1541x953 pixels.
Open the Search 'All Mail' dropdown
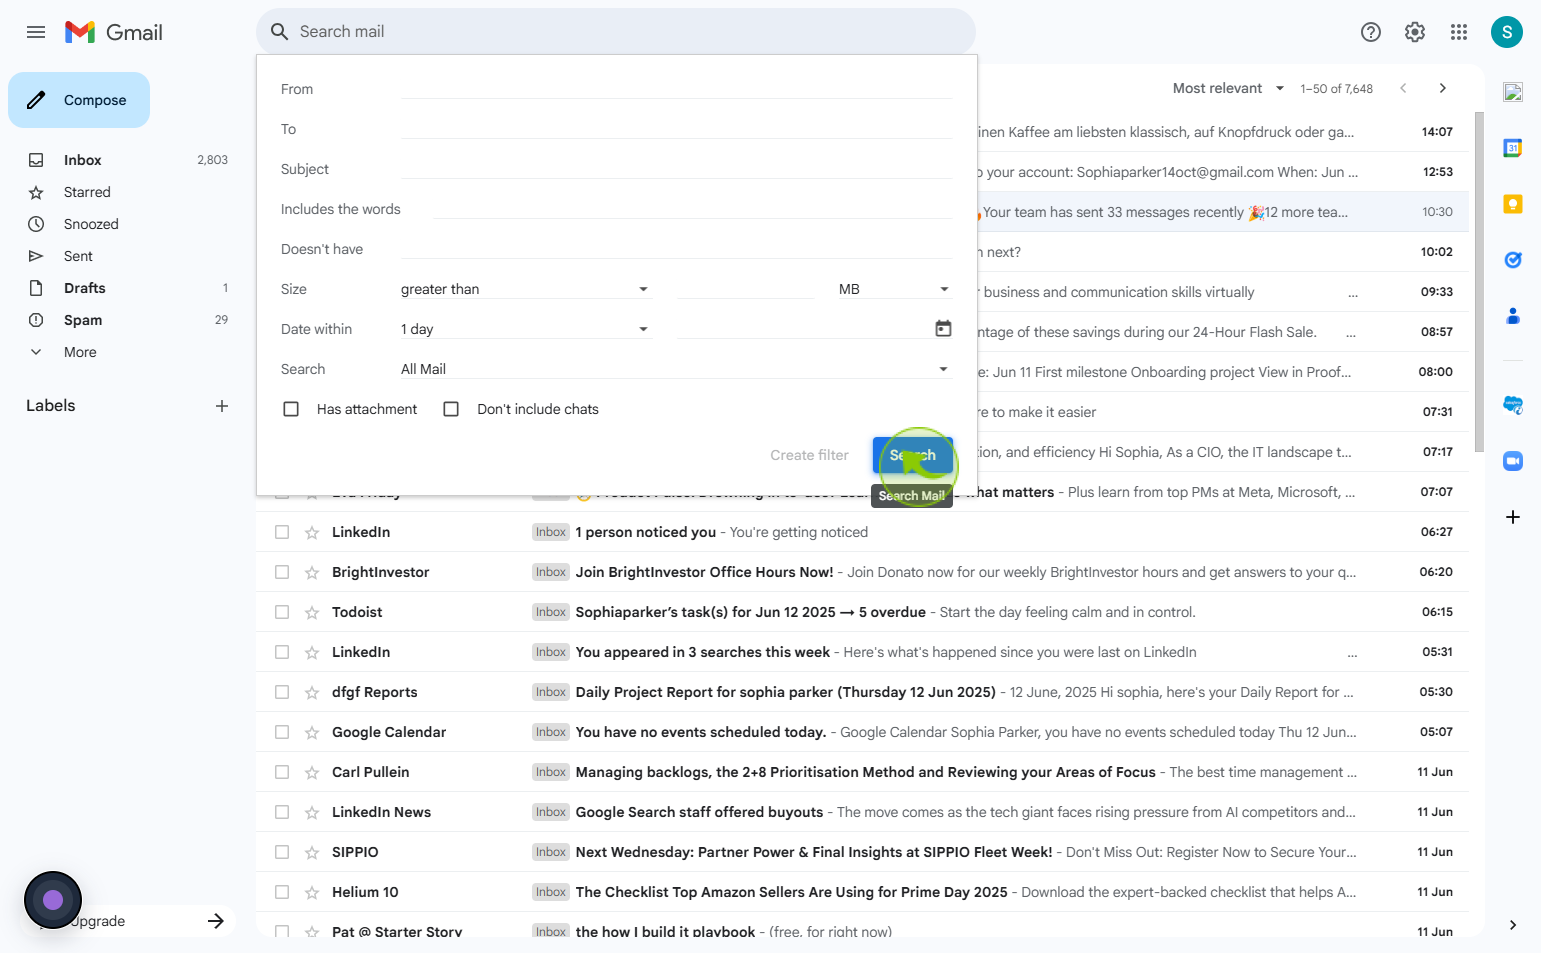675,369
